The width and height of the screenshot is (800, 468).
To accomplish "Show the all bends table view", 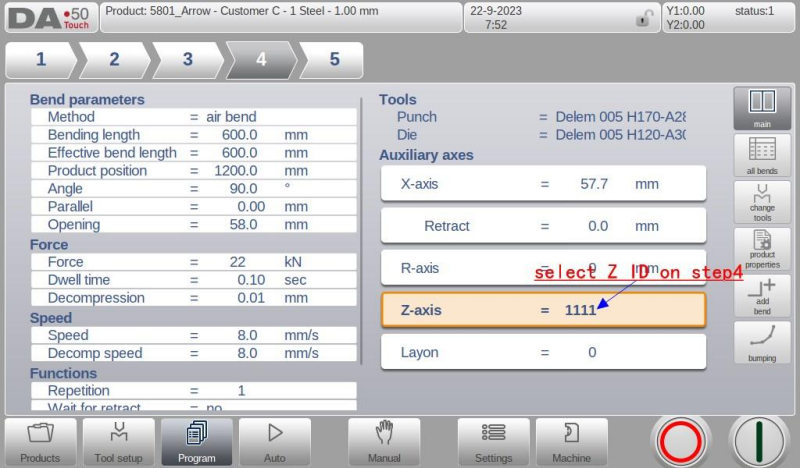I will [x=762, y=155].
